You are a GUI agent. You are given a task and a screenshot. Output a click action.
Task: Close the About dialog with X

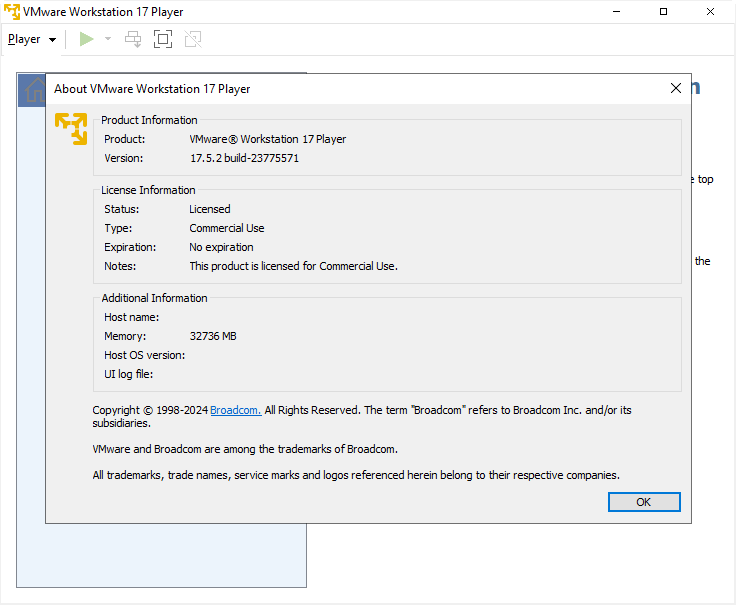pos(675,88)
